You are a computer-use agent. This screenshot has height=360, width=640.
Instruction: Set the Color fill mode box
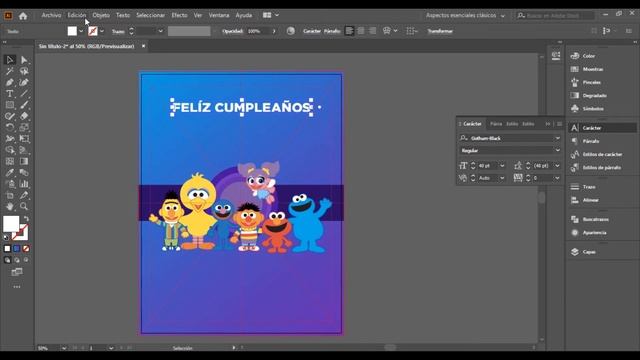click(7, 249)
